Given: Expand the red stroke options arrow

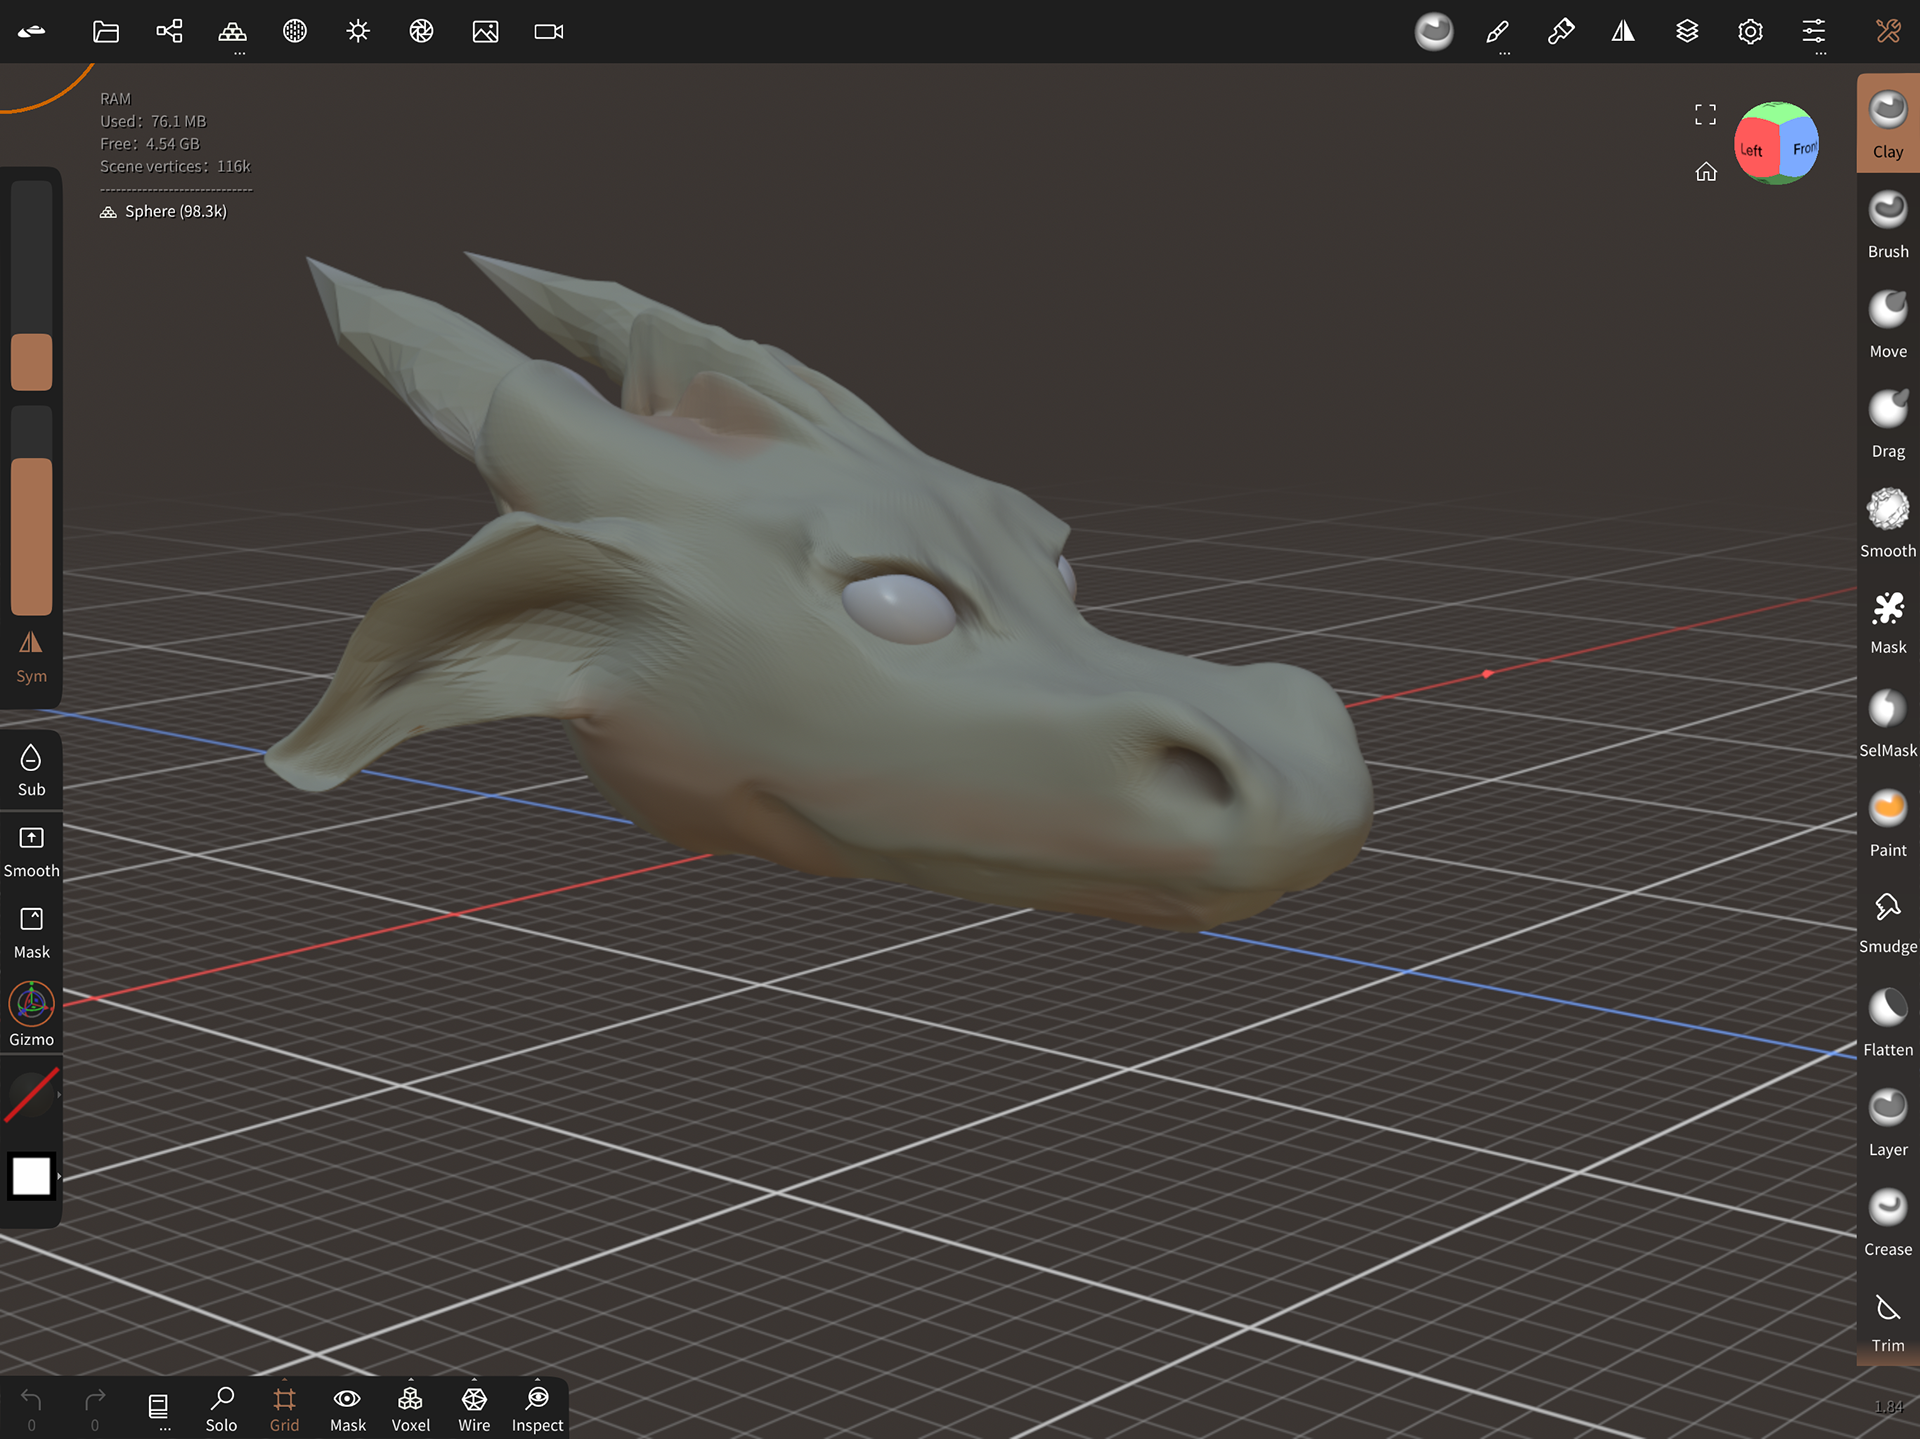Looking at the screenshot, I should click(59, 1095).
